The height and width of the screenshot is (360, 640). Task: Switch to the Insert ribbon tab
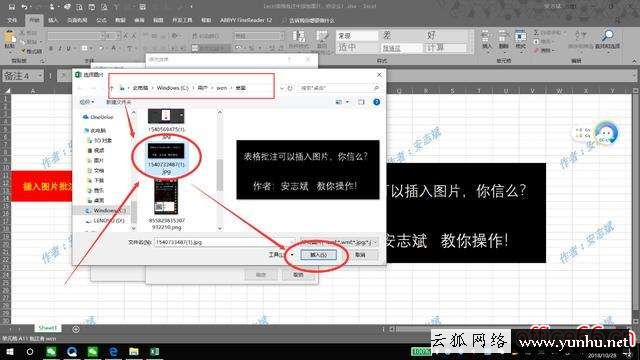point(53,20)
